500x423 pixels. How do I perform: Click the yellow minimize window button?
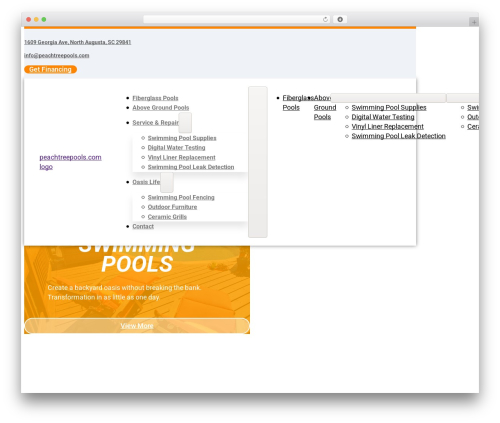[x=36, y=19]
